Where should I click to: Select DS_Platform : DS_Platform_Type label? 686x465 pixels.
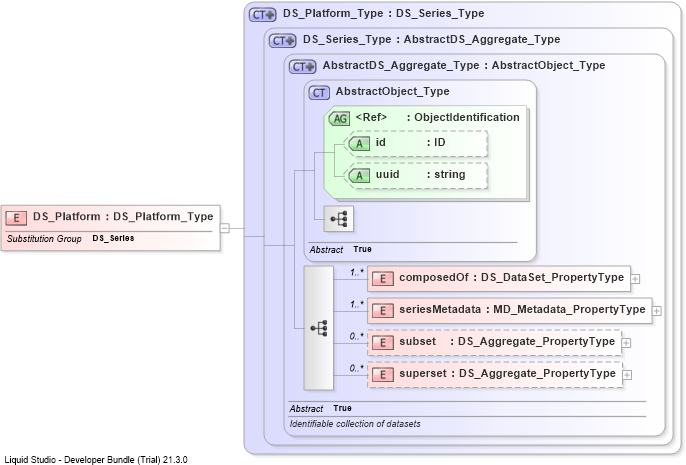click(123, 217)
